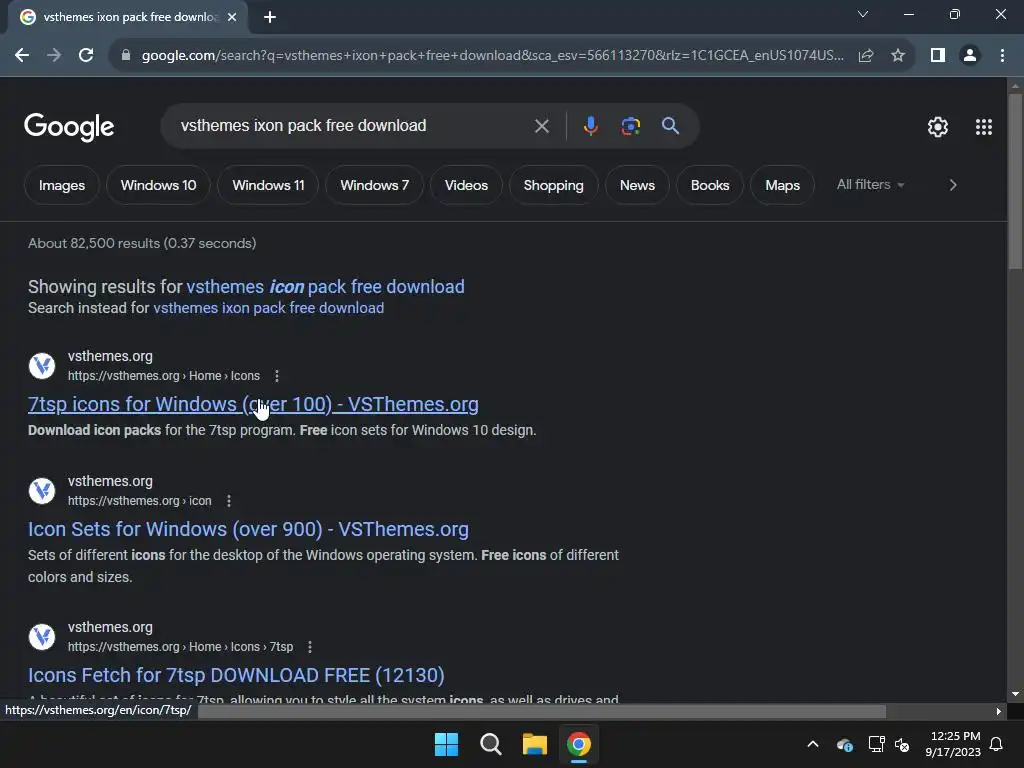Open File Explorer from taskbar
Viewport: 1024px width, 768px height.
click(x=535, y=744)
